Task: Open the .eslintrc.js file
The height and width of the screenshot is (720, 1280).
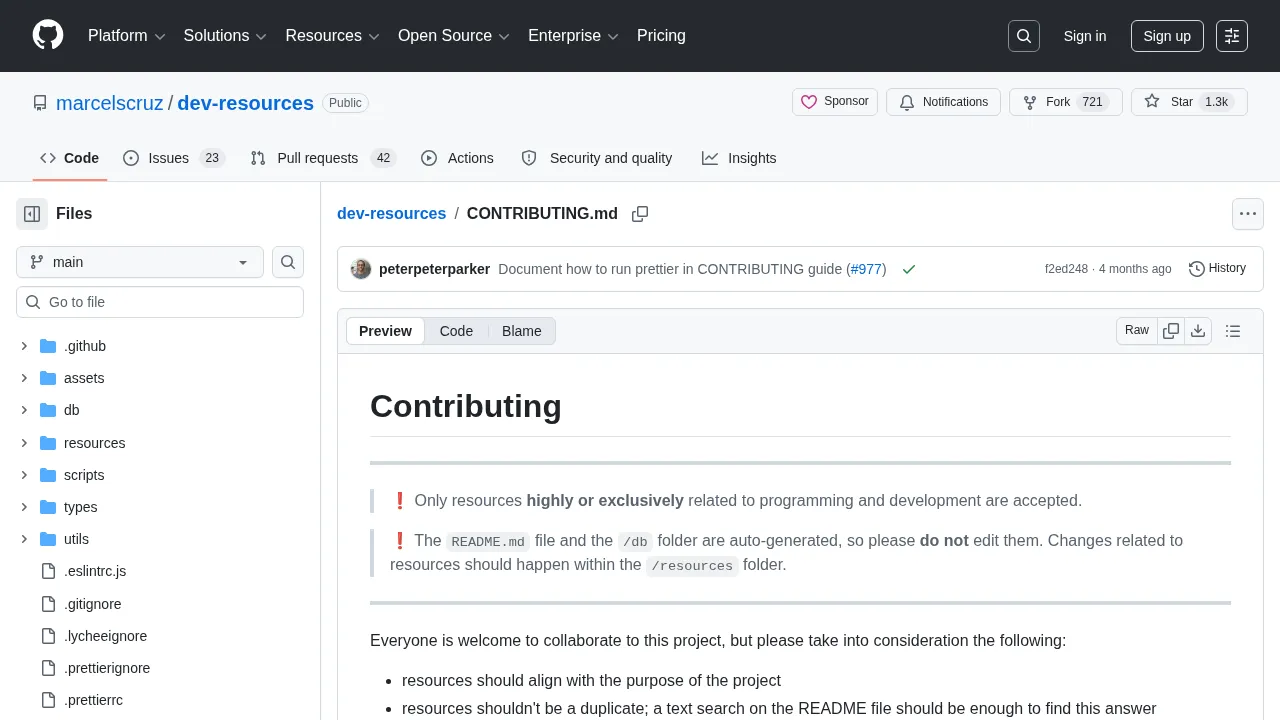Action: coord(95,571)
